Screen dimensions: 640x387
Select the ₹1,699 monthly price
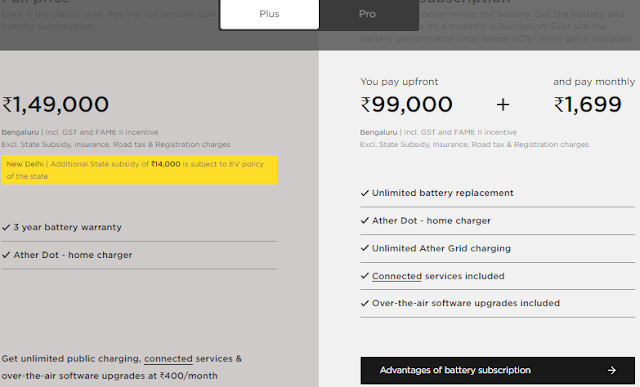pos(588,105)
